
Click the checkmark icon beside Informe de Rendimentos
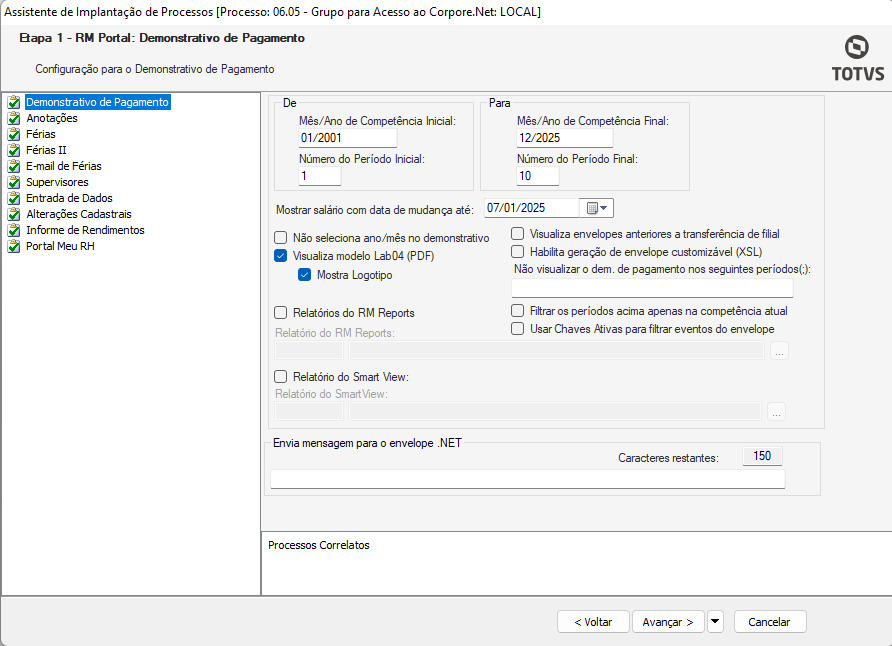(x=14, y=230)
